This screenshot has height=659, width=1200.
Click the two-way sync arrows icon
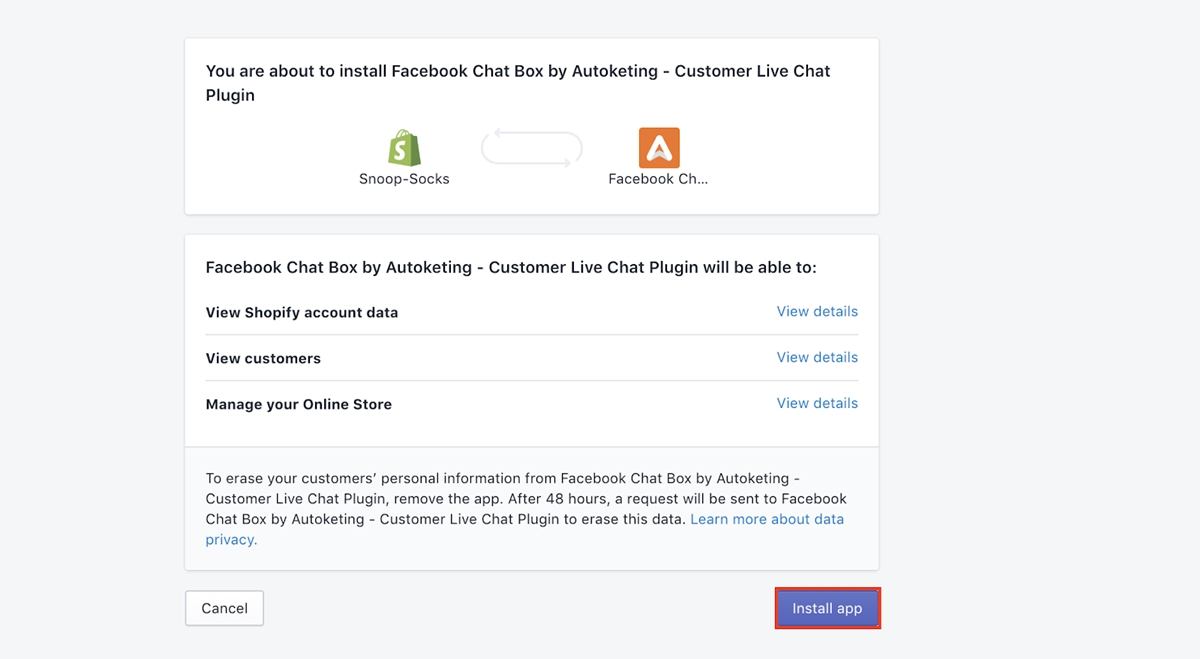pyautogui.click(x=531, y=149)
